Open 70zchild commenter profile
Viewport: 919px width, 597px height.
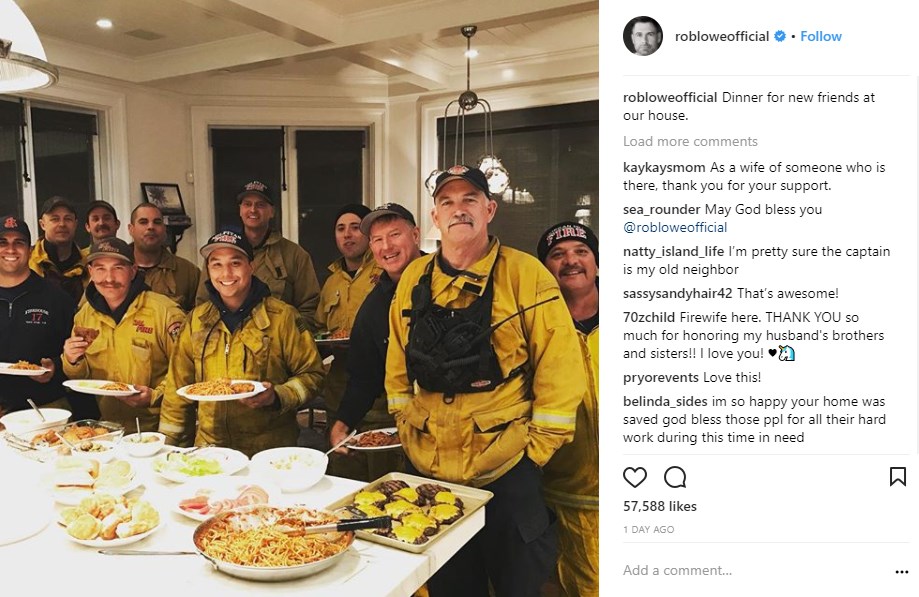649,318
